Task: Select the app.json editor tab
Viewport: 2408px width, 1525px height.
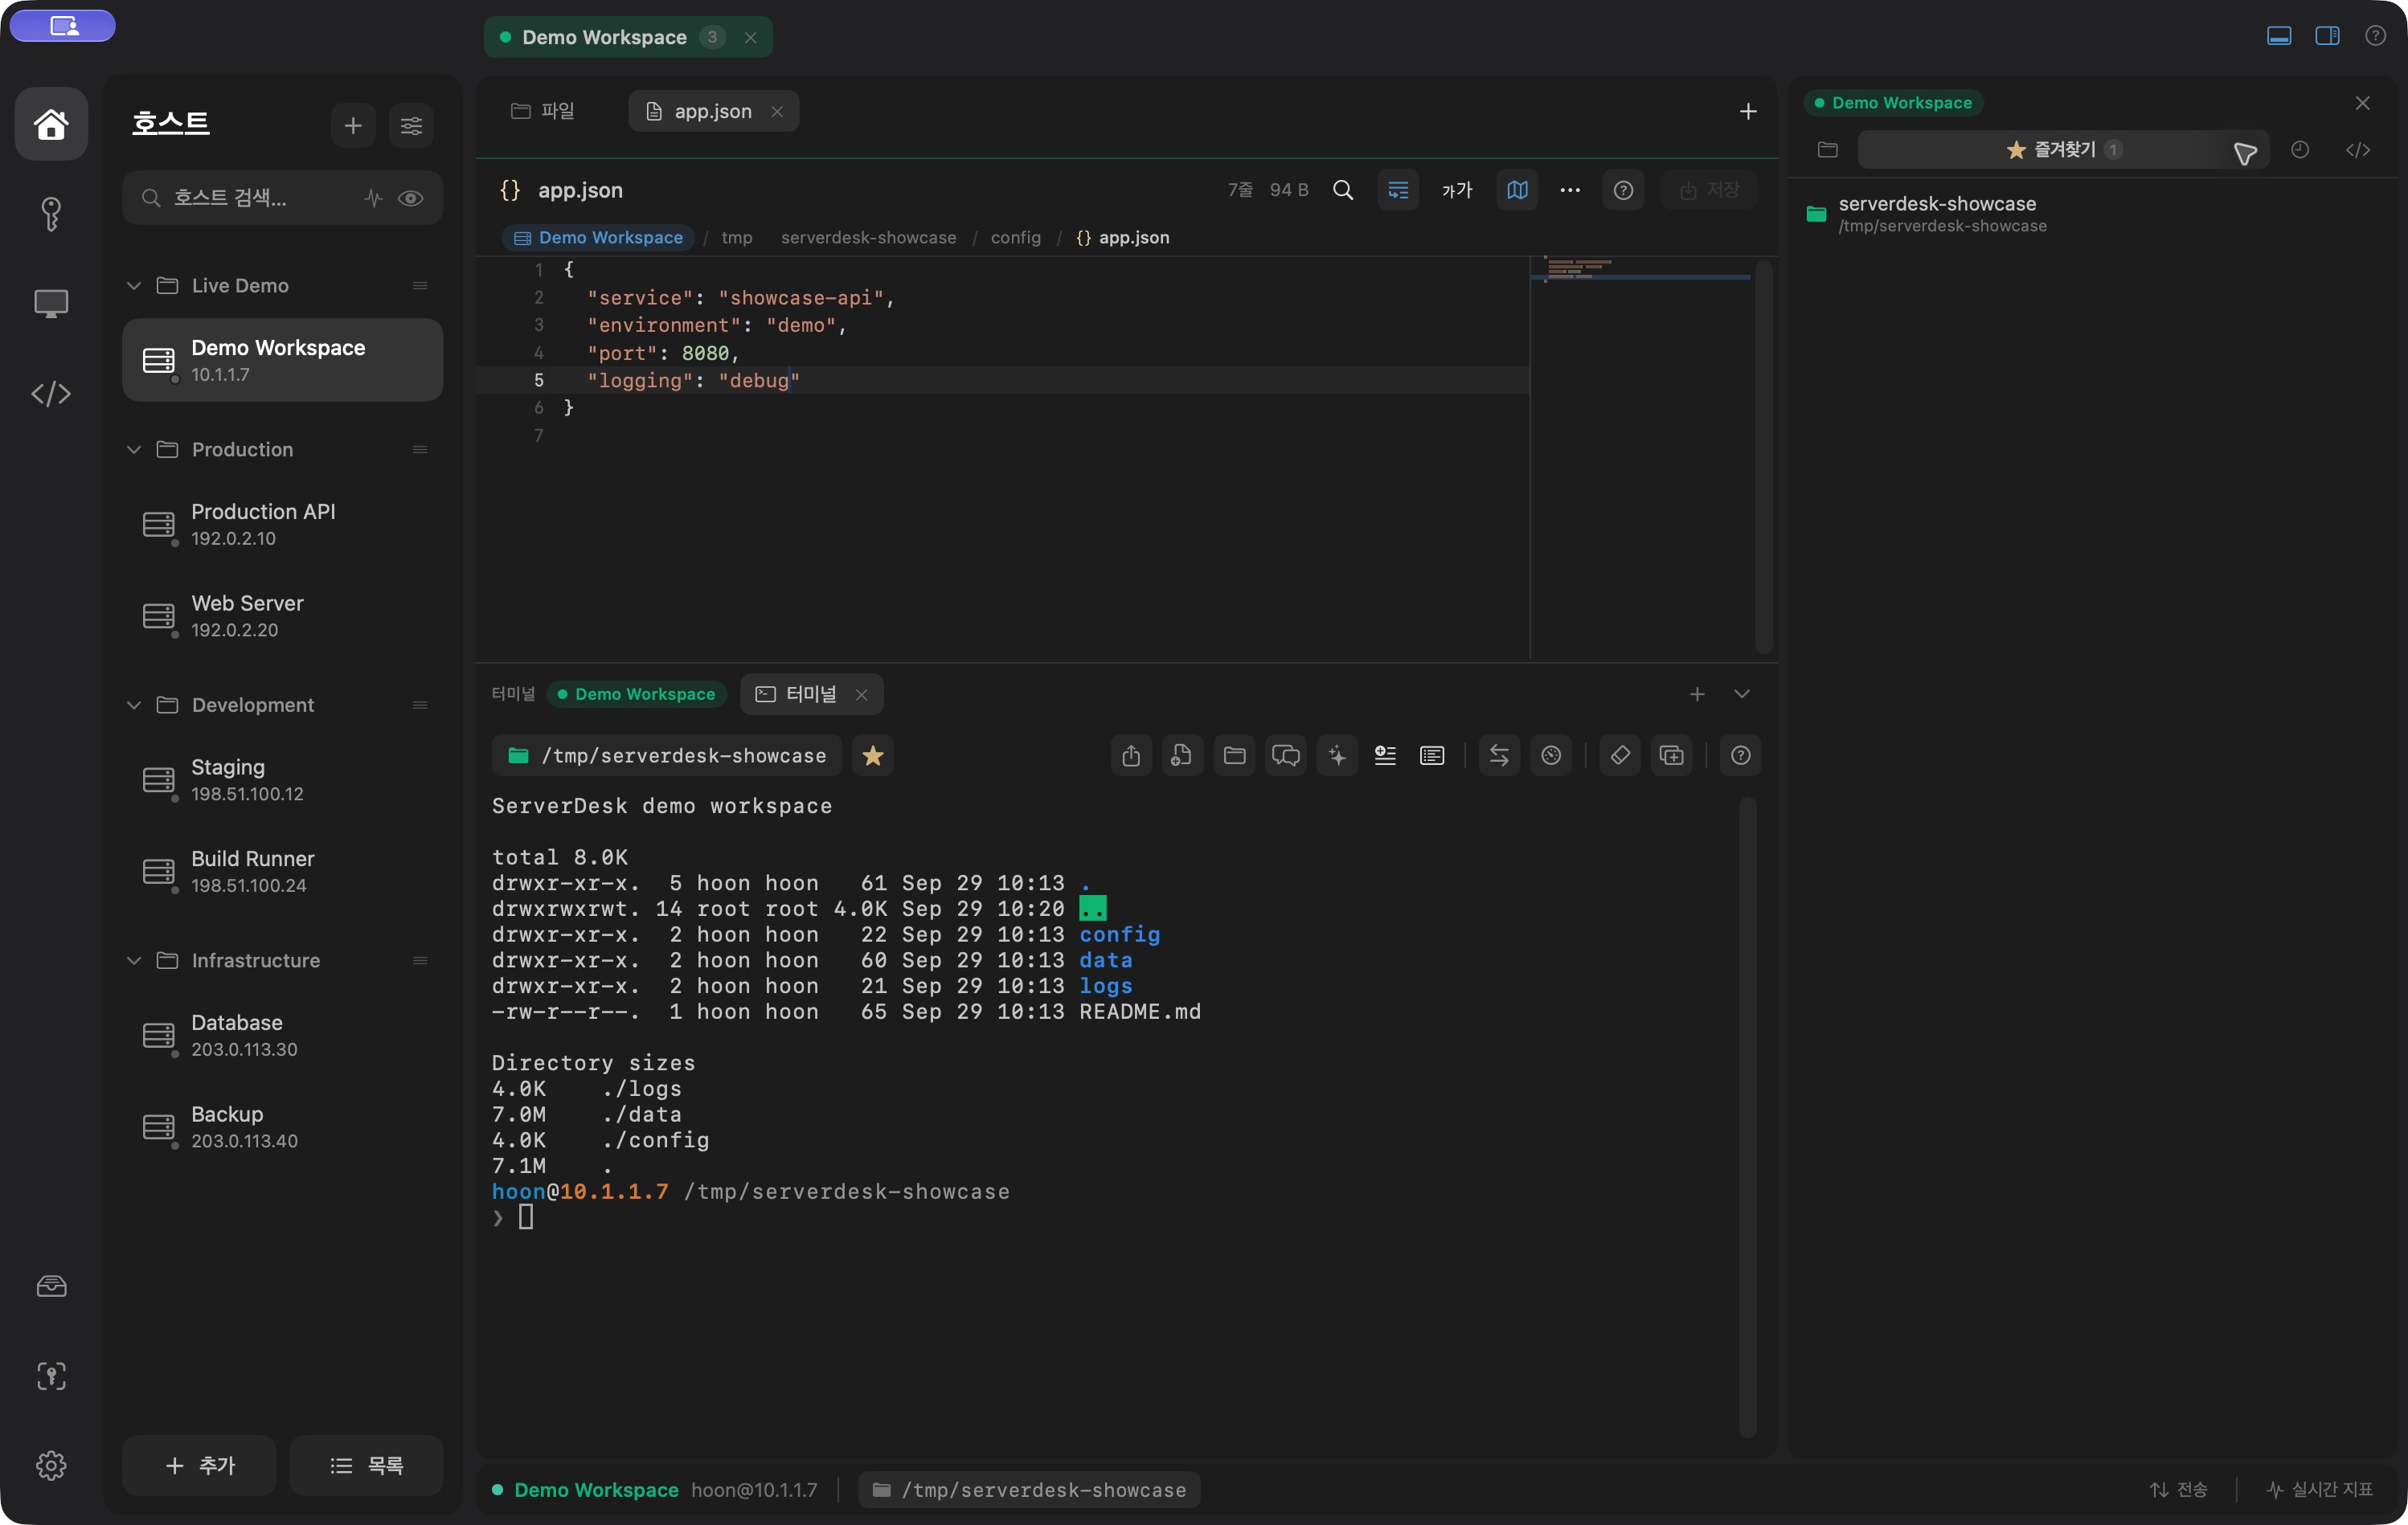Action: click(713, 111)
